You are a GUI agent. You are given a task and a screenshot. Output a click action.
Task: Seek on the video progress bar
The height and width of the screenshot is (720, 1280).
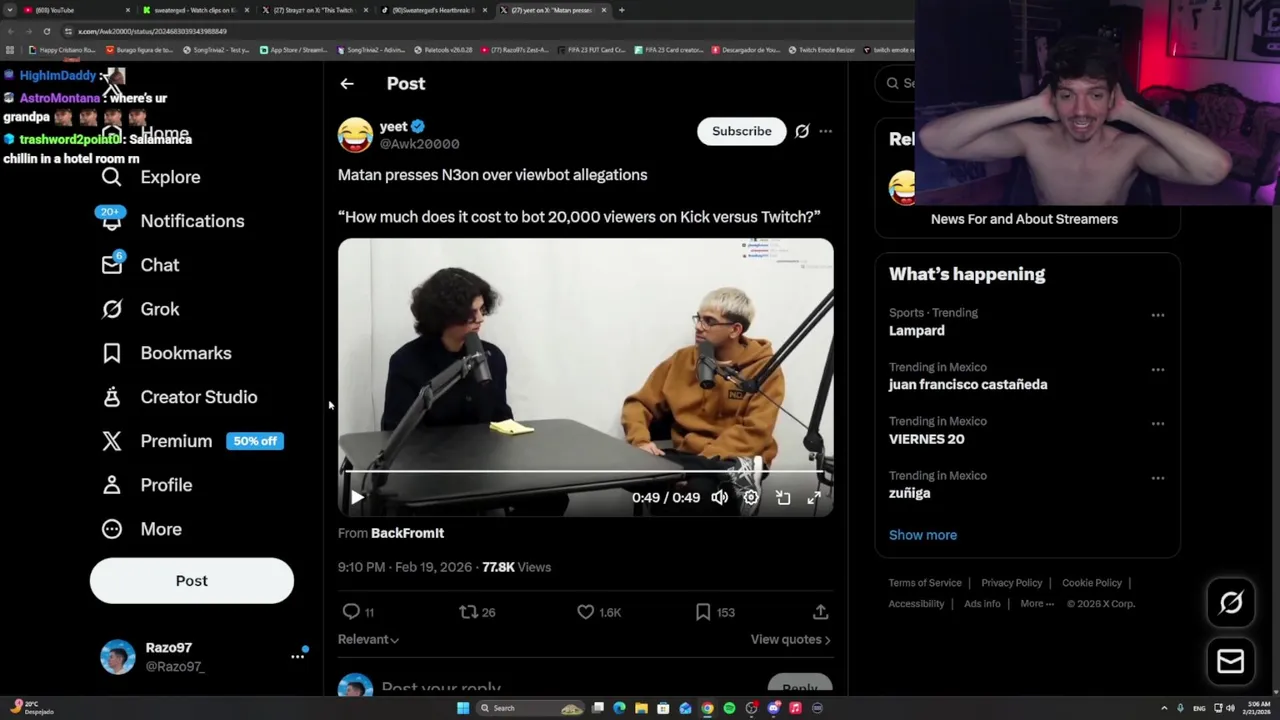[x=585, y=471]
